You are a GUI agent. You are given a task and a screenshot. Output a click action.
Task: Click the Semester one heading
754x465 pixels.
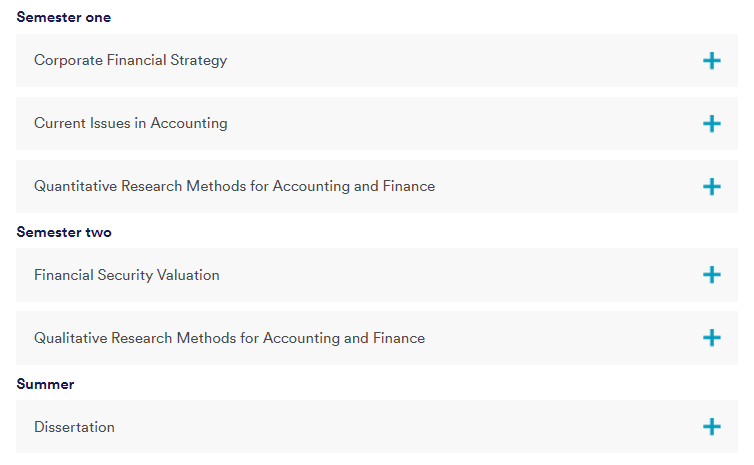click(x=64, y=18)
